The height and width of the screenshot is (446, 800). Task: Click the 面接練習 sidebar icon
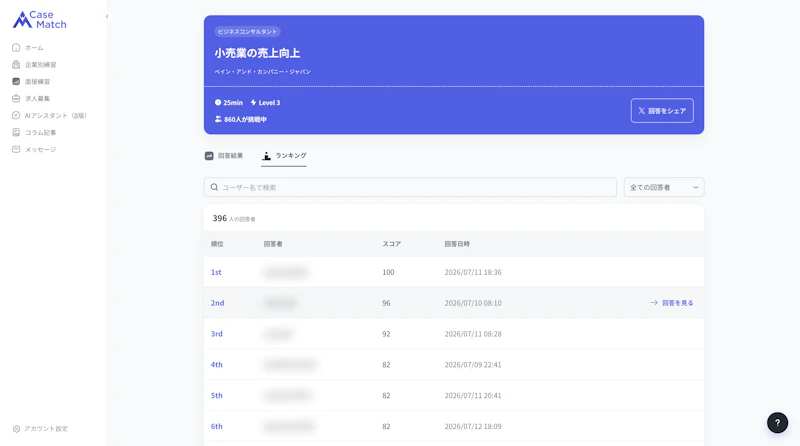16,82
